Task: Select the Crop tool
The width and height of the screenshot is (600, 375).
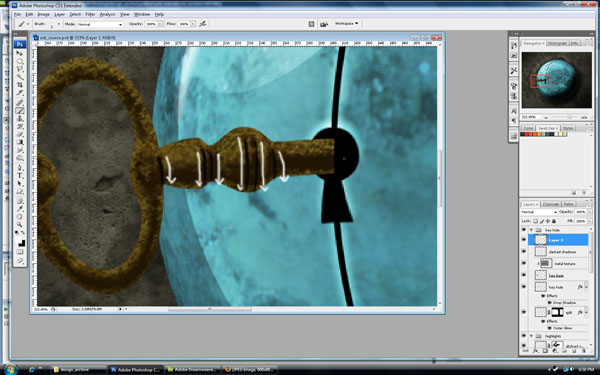Action: pos(20,85)
